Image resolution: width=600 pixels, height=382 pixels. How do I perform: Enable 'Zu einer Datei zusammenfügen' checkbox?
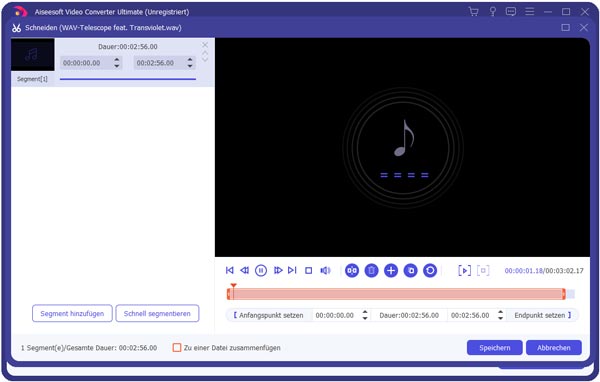pos(177,348)
